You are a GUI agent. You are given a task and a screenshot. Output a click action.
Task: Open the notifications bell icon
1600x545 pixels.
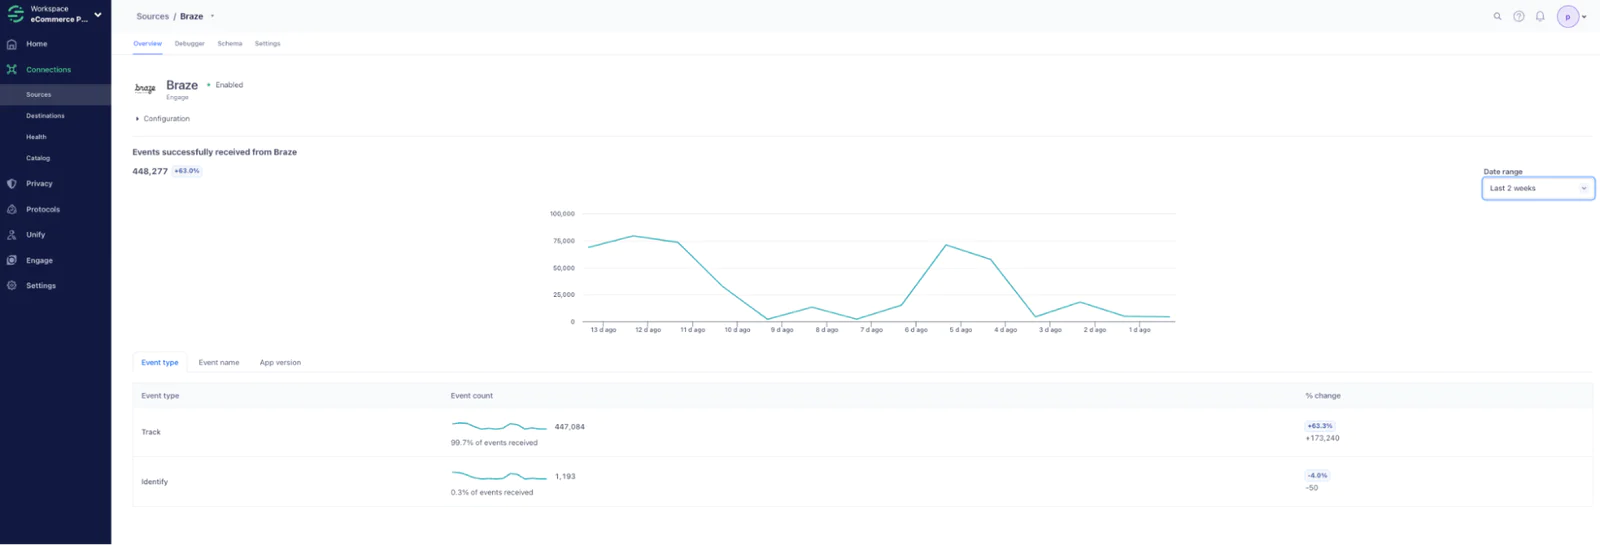point(1540,16)
